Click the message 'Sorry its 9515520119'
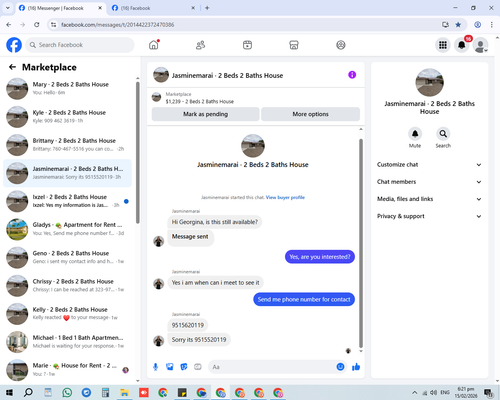500x400 pixels. (199, 340)
